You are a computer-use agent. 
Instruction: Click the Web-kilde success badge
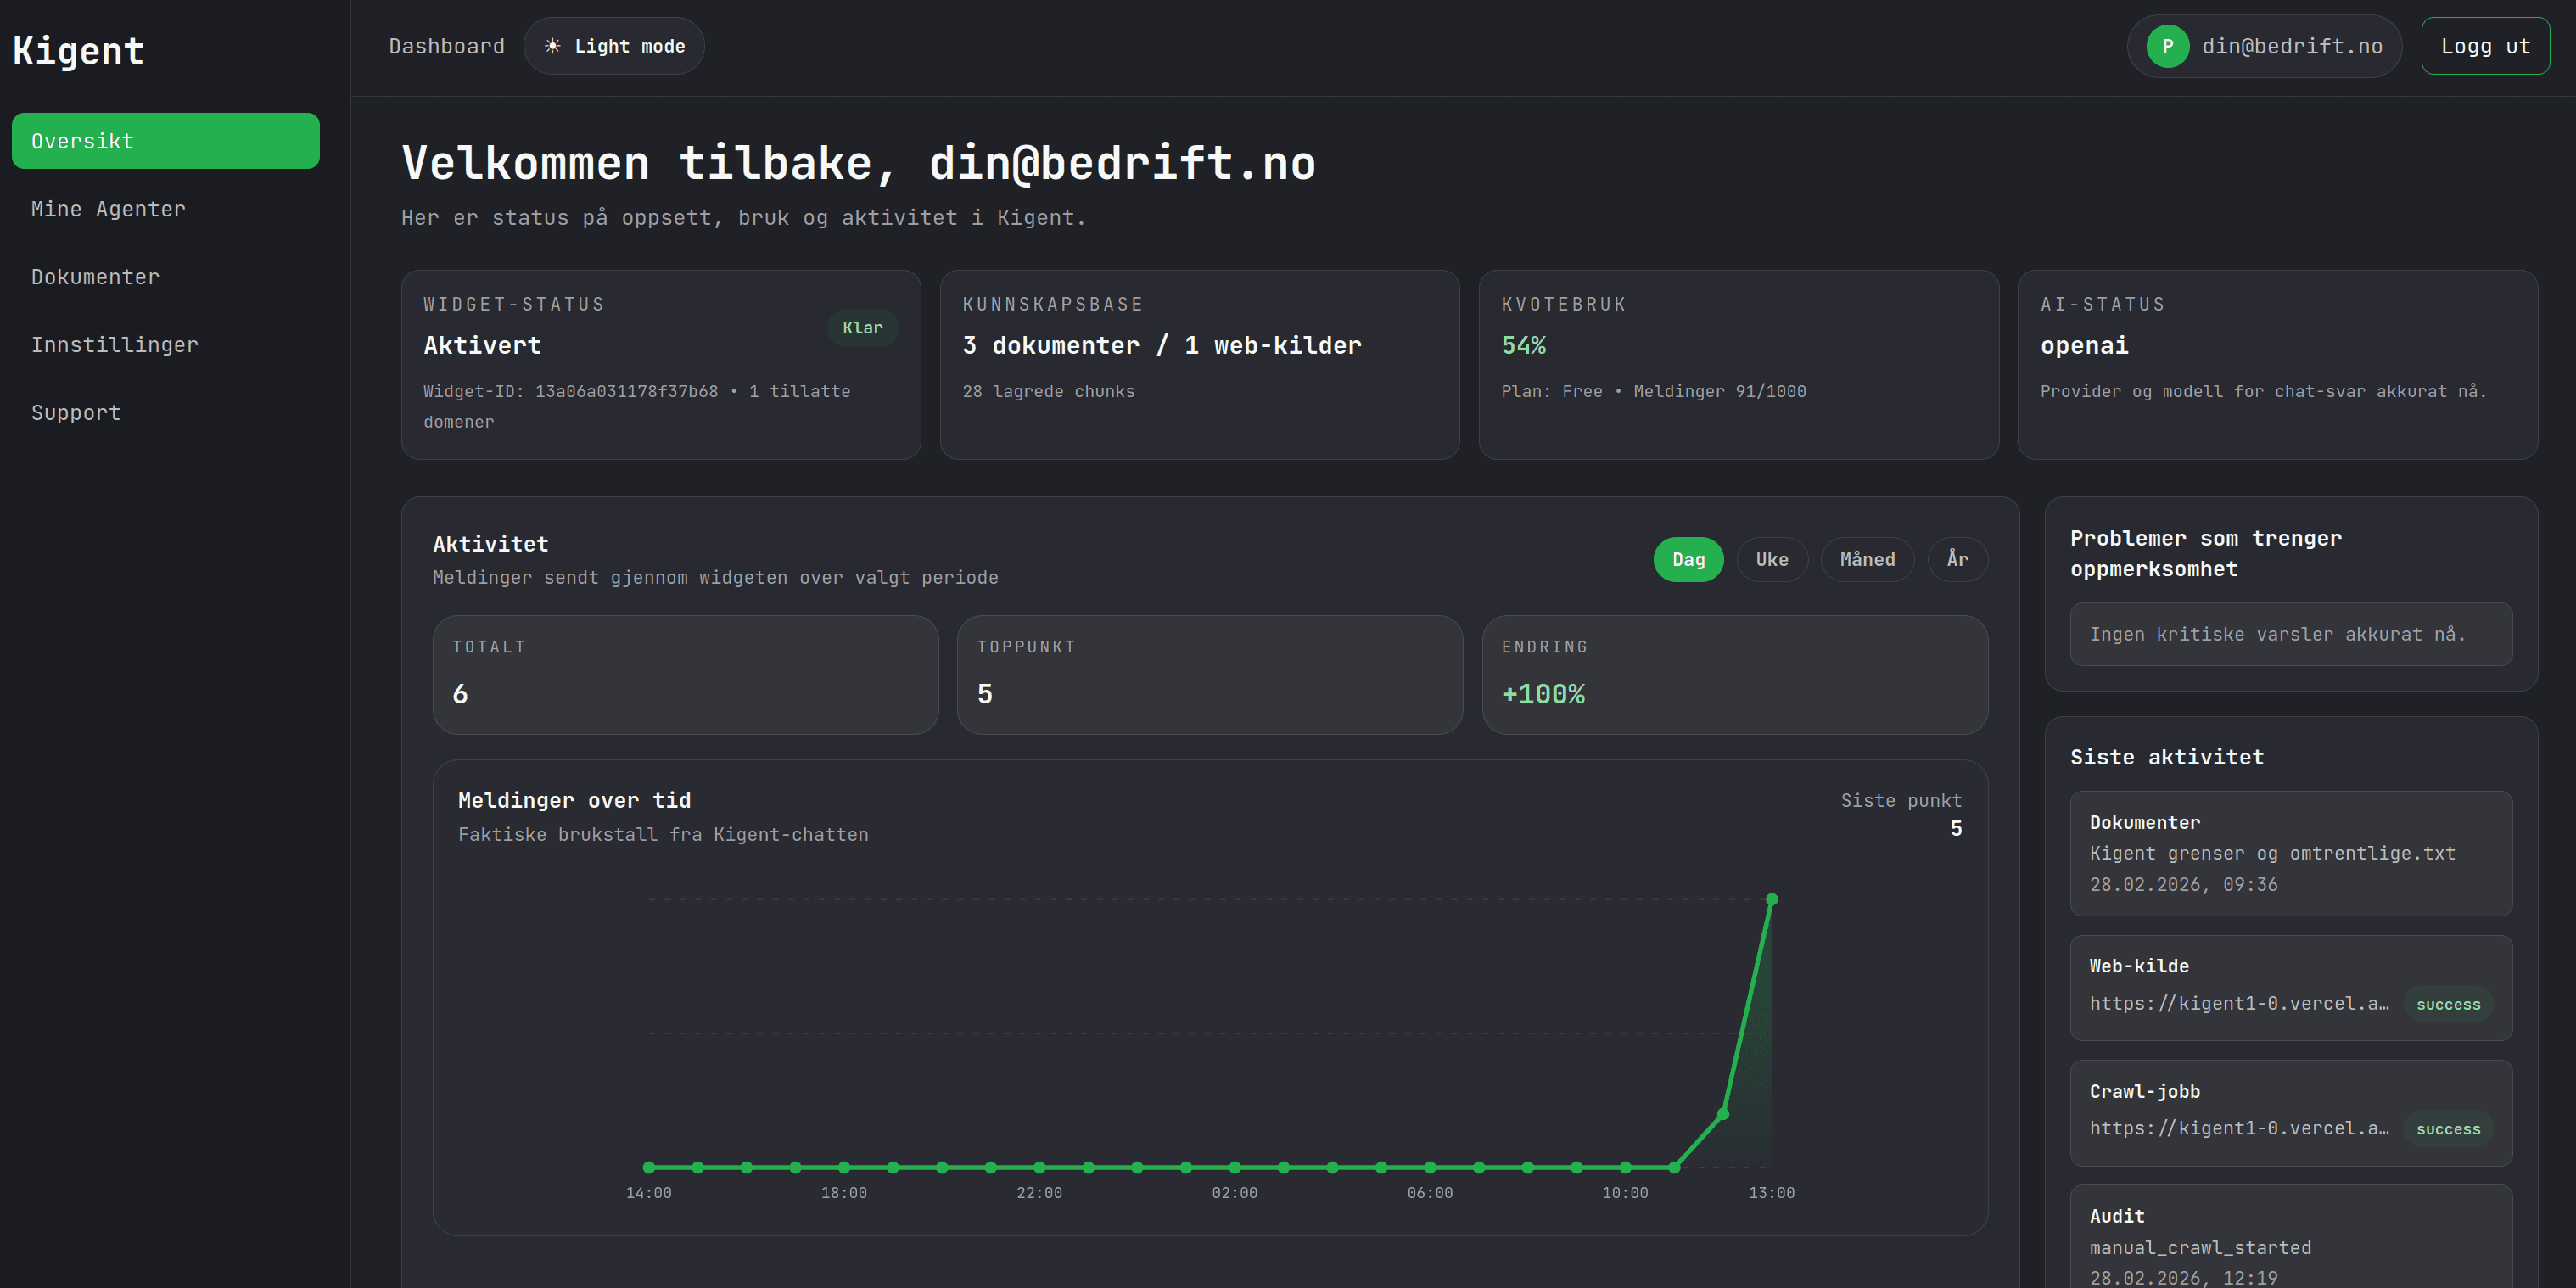pyautogui.click(x=2447, y=1004)
